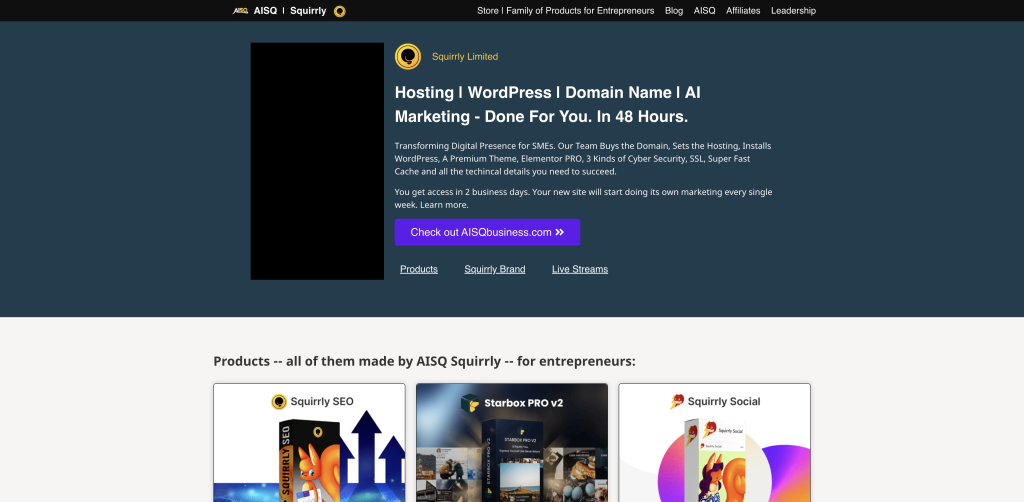
Task: Open the Blog menu item
Action: (674, 10)
